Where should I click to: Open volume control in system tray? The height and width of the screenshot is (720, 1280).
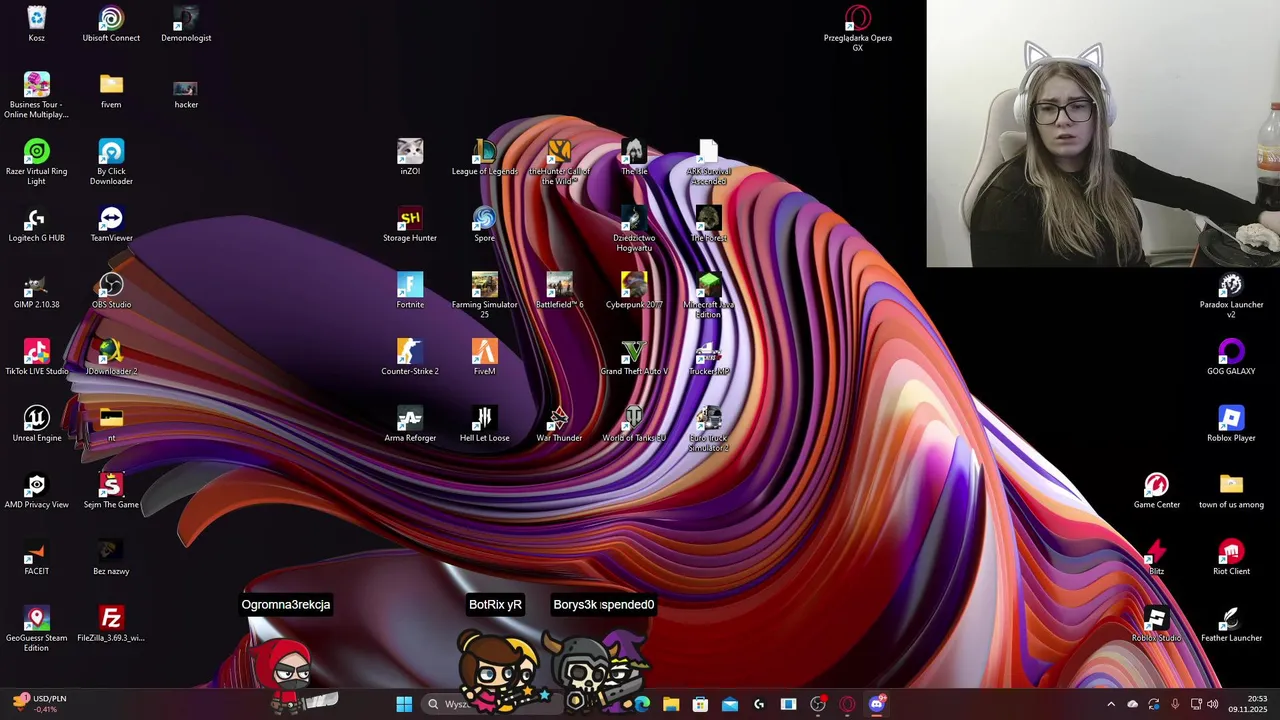click(x=1212, y=704)
